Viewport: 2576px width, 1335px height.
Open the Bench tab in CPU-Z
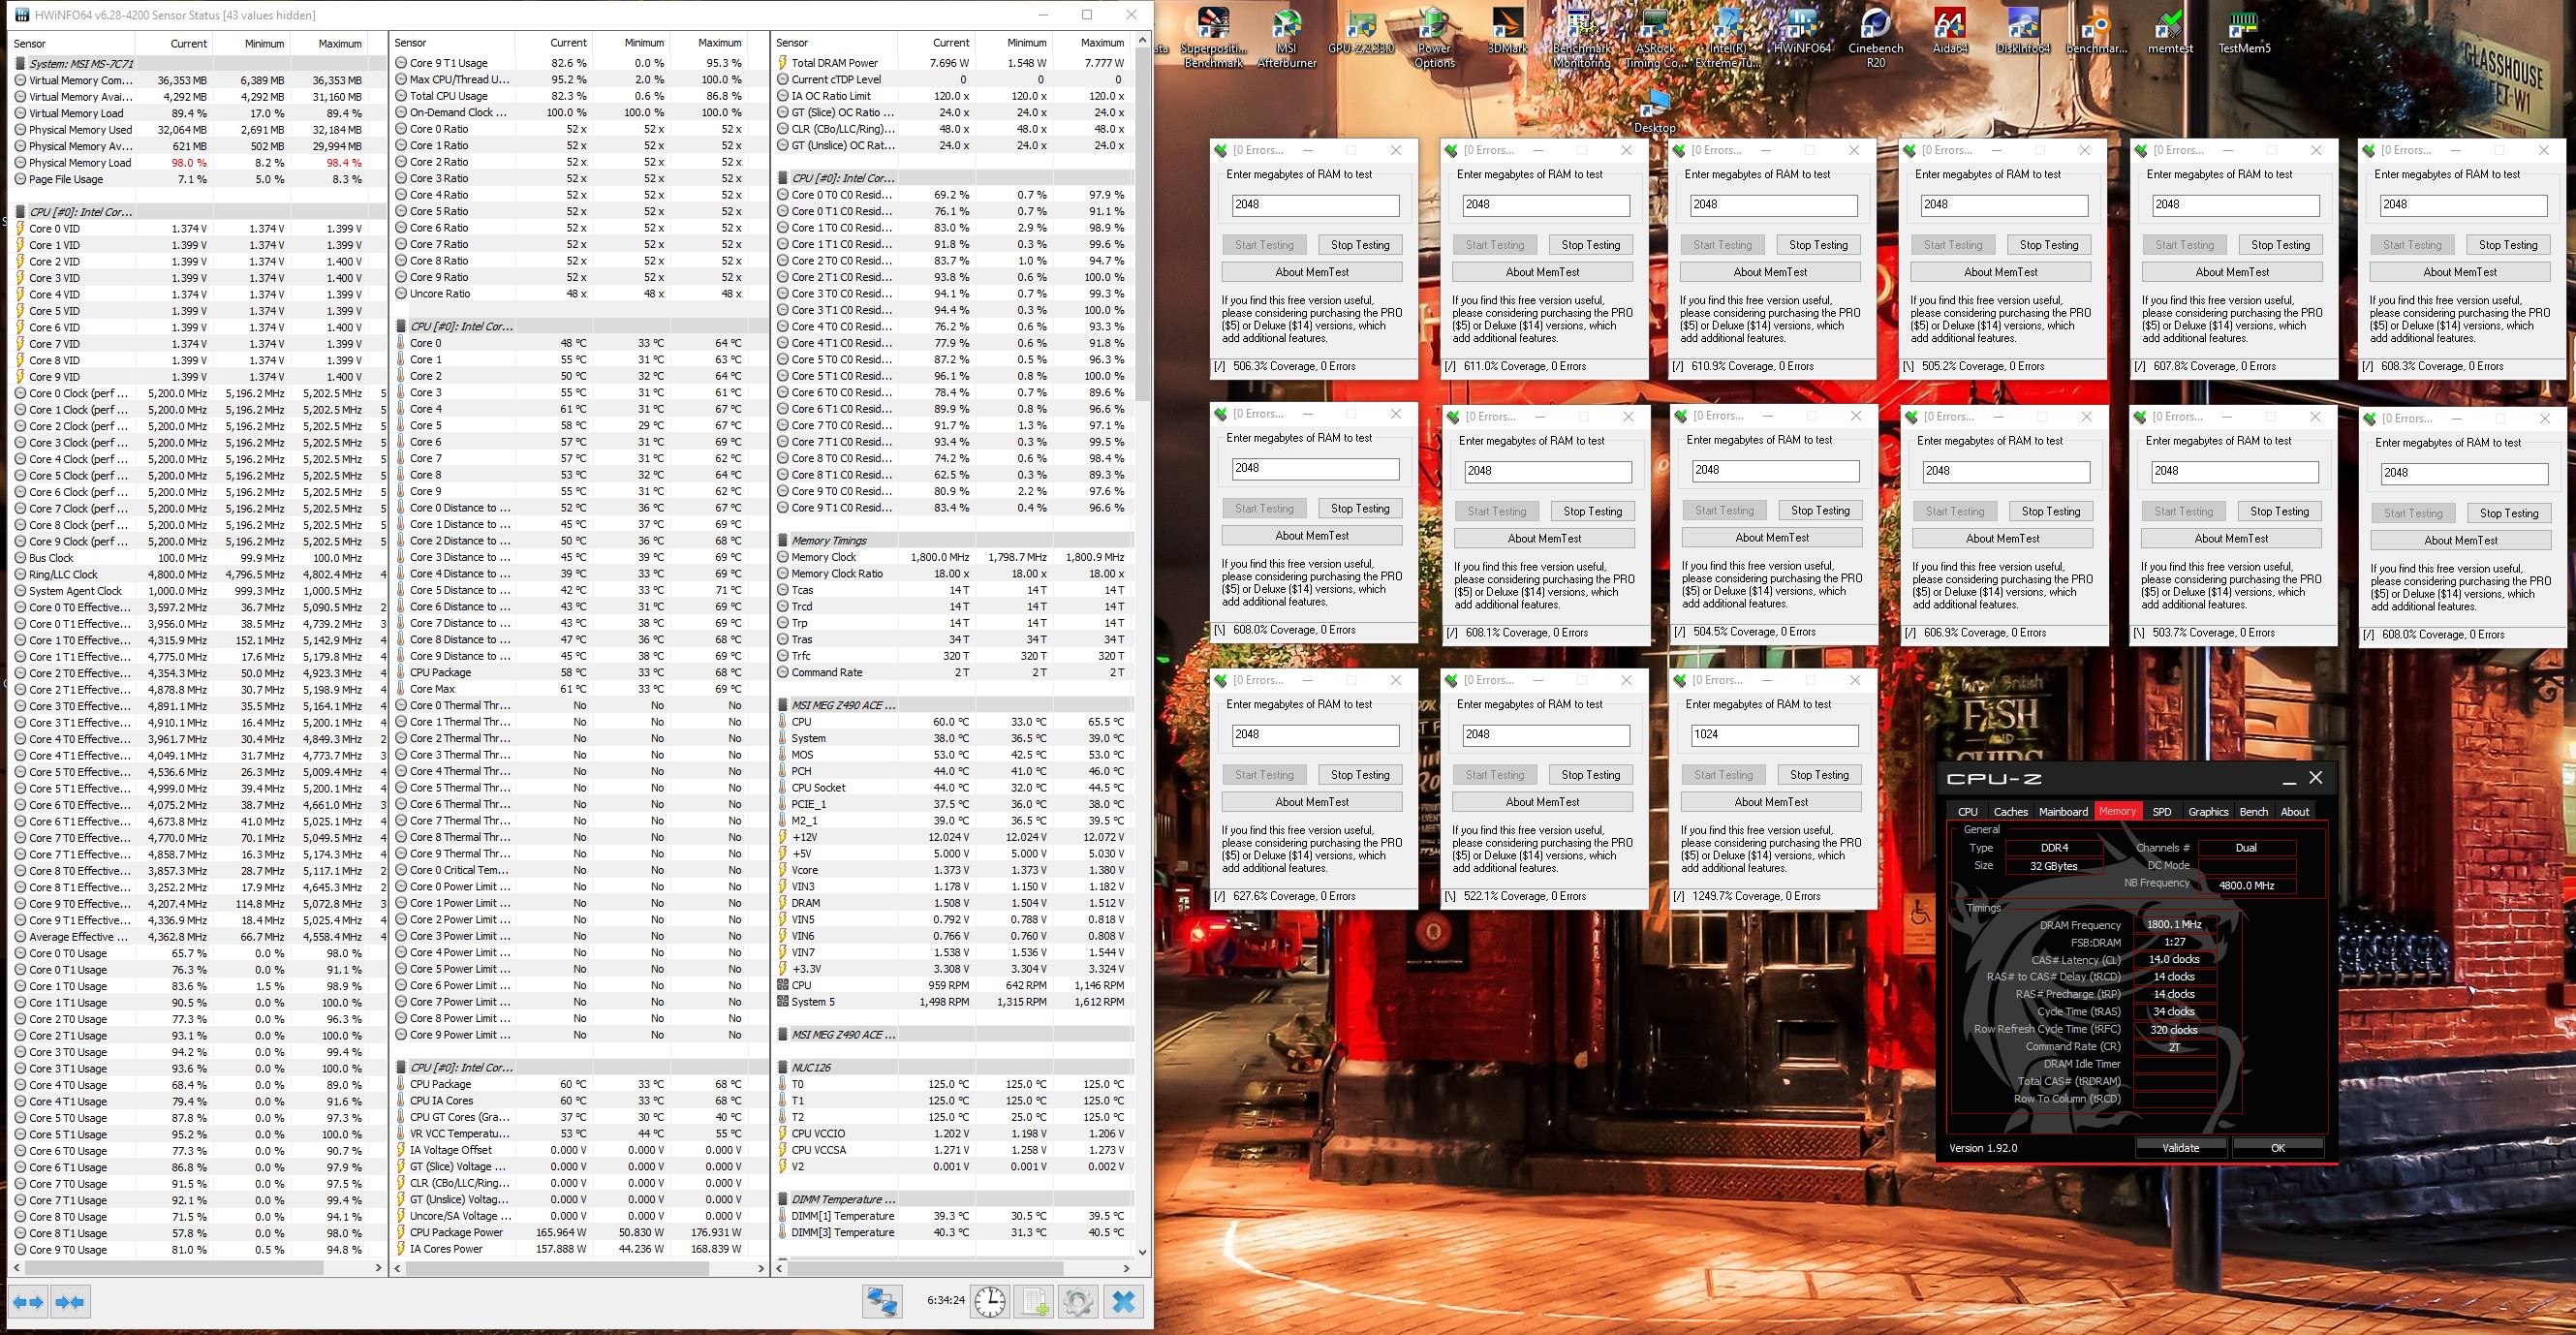2253,811
